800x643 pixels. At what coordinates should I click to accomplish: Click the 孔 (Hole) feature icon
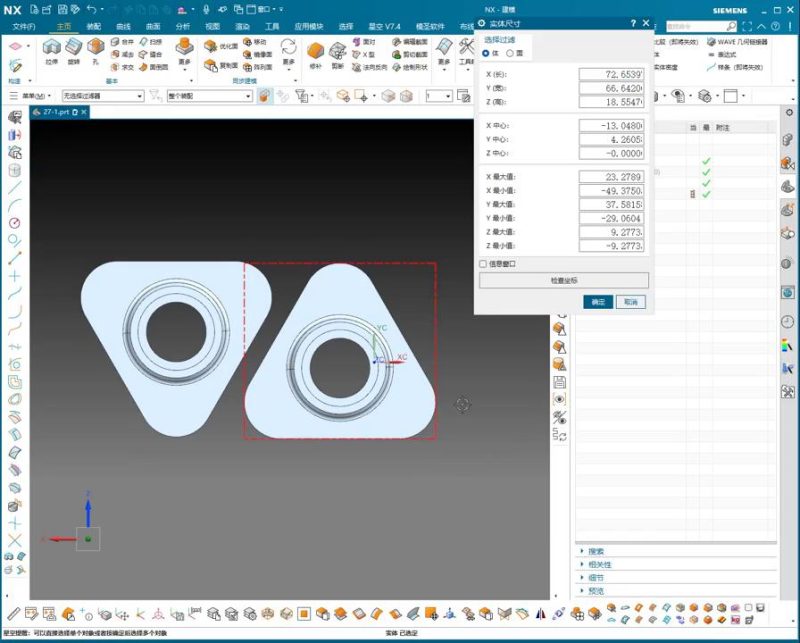click(95, 48)
